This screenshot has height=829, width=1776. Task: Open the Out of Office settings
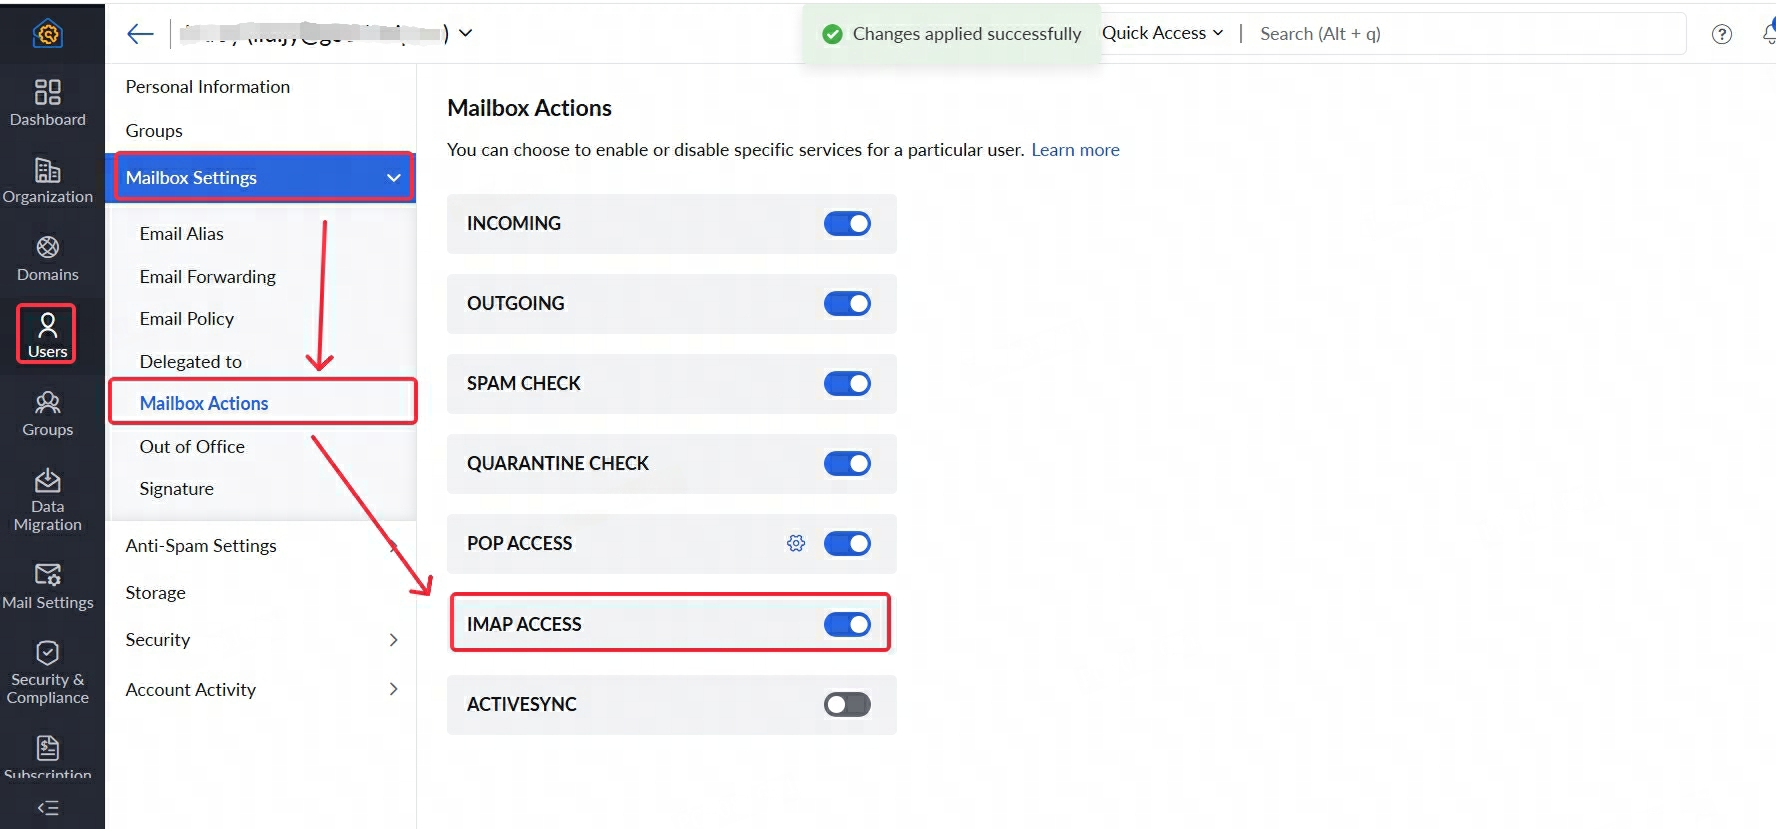click(192, 447)
